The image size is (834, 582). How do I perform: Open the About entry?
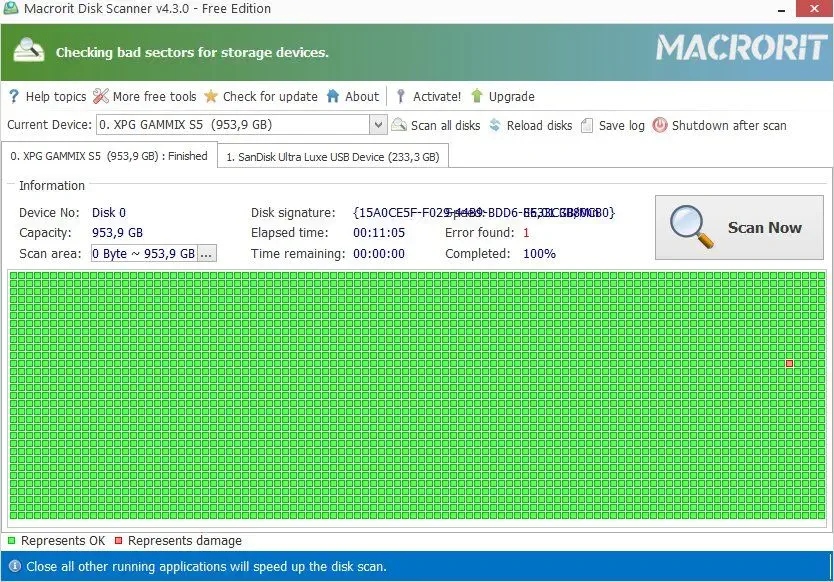pyautogui.click(x=362, y=96)
